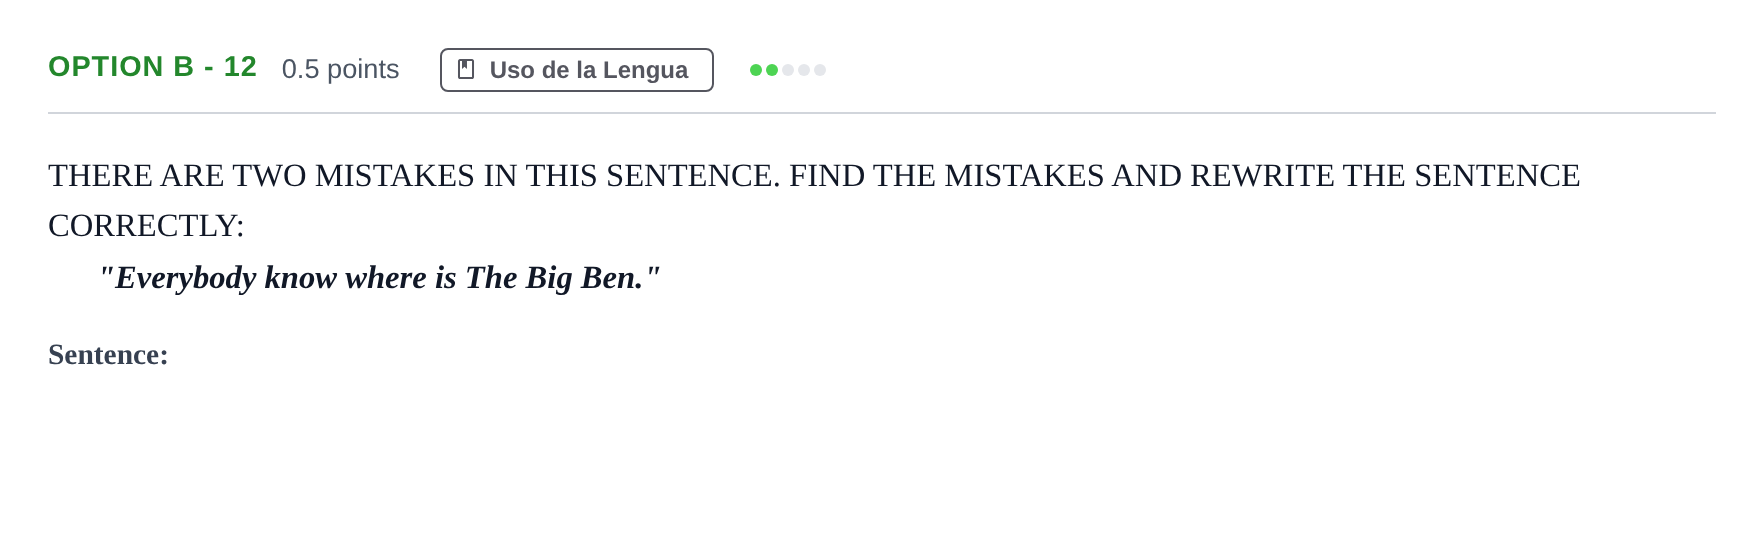Click FIND THE MISTAKES in the instructions

[x=946, y=176]
